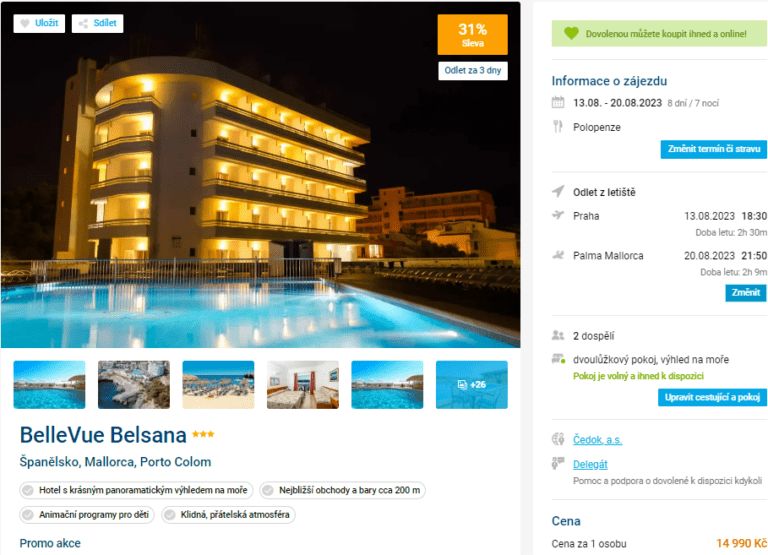Click the calendar icon beside the trip dates
Screen dimensions: 768x555
coord(558,102)
